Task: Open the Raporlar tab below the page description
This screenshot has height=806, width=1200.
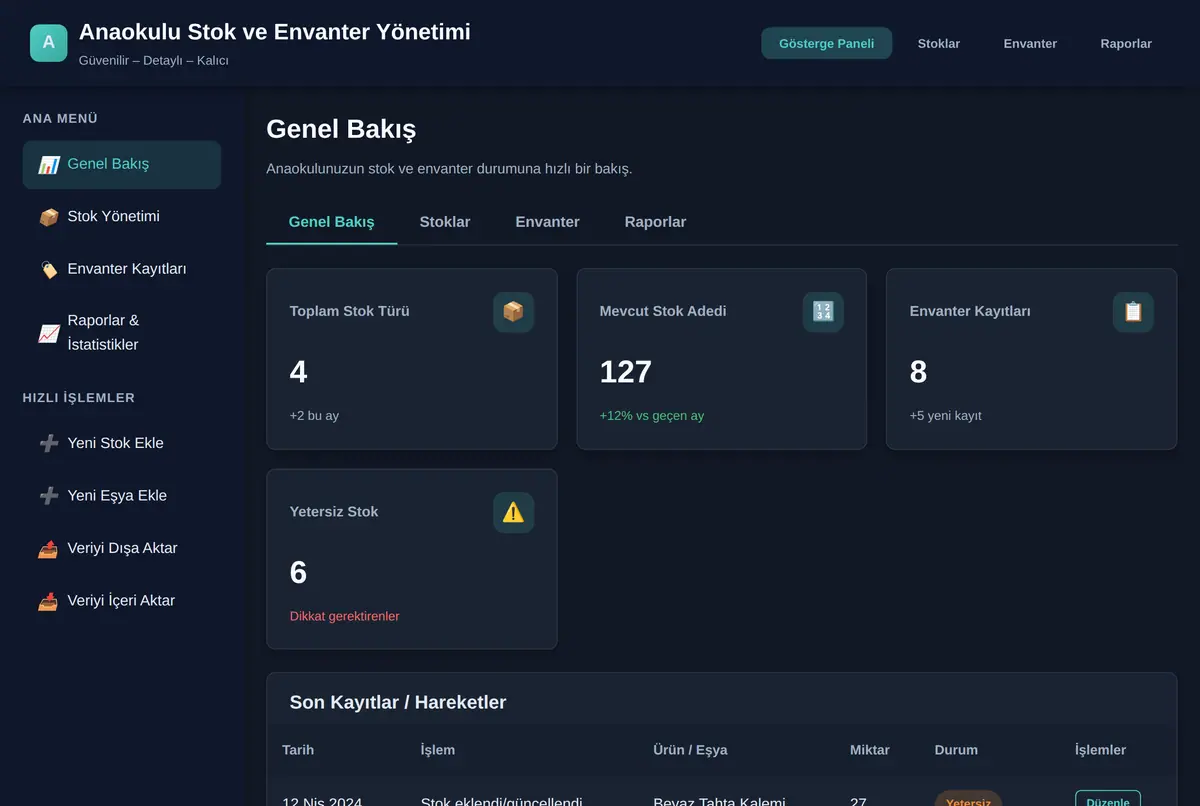Action: pos(655,222)
